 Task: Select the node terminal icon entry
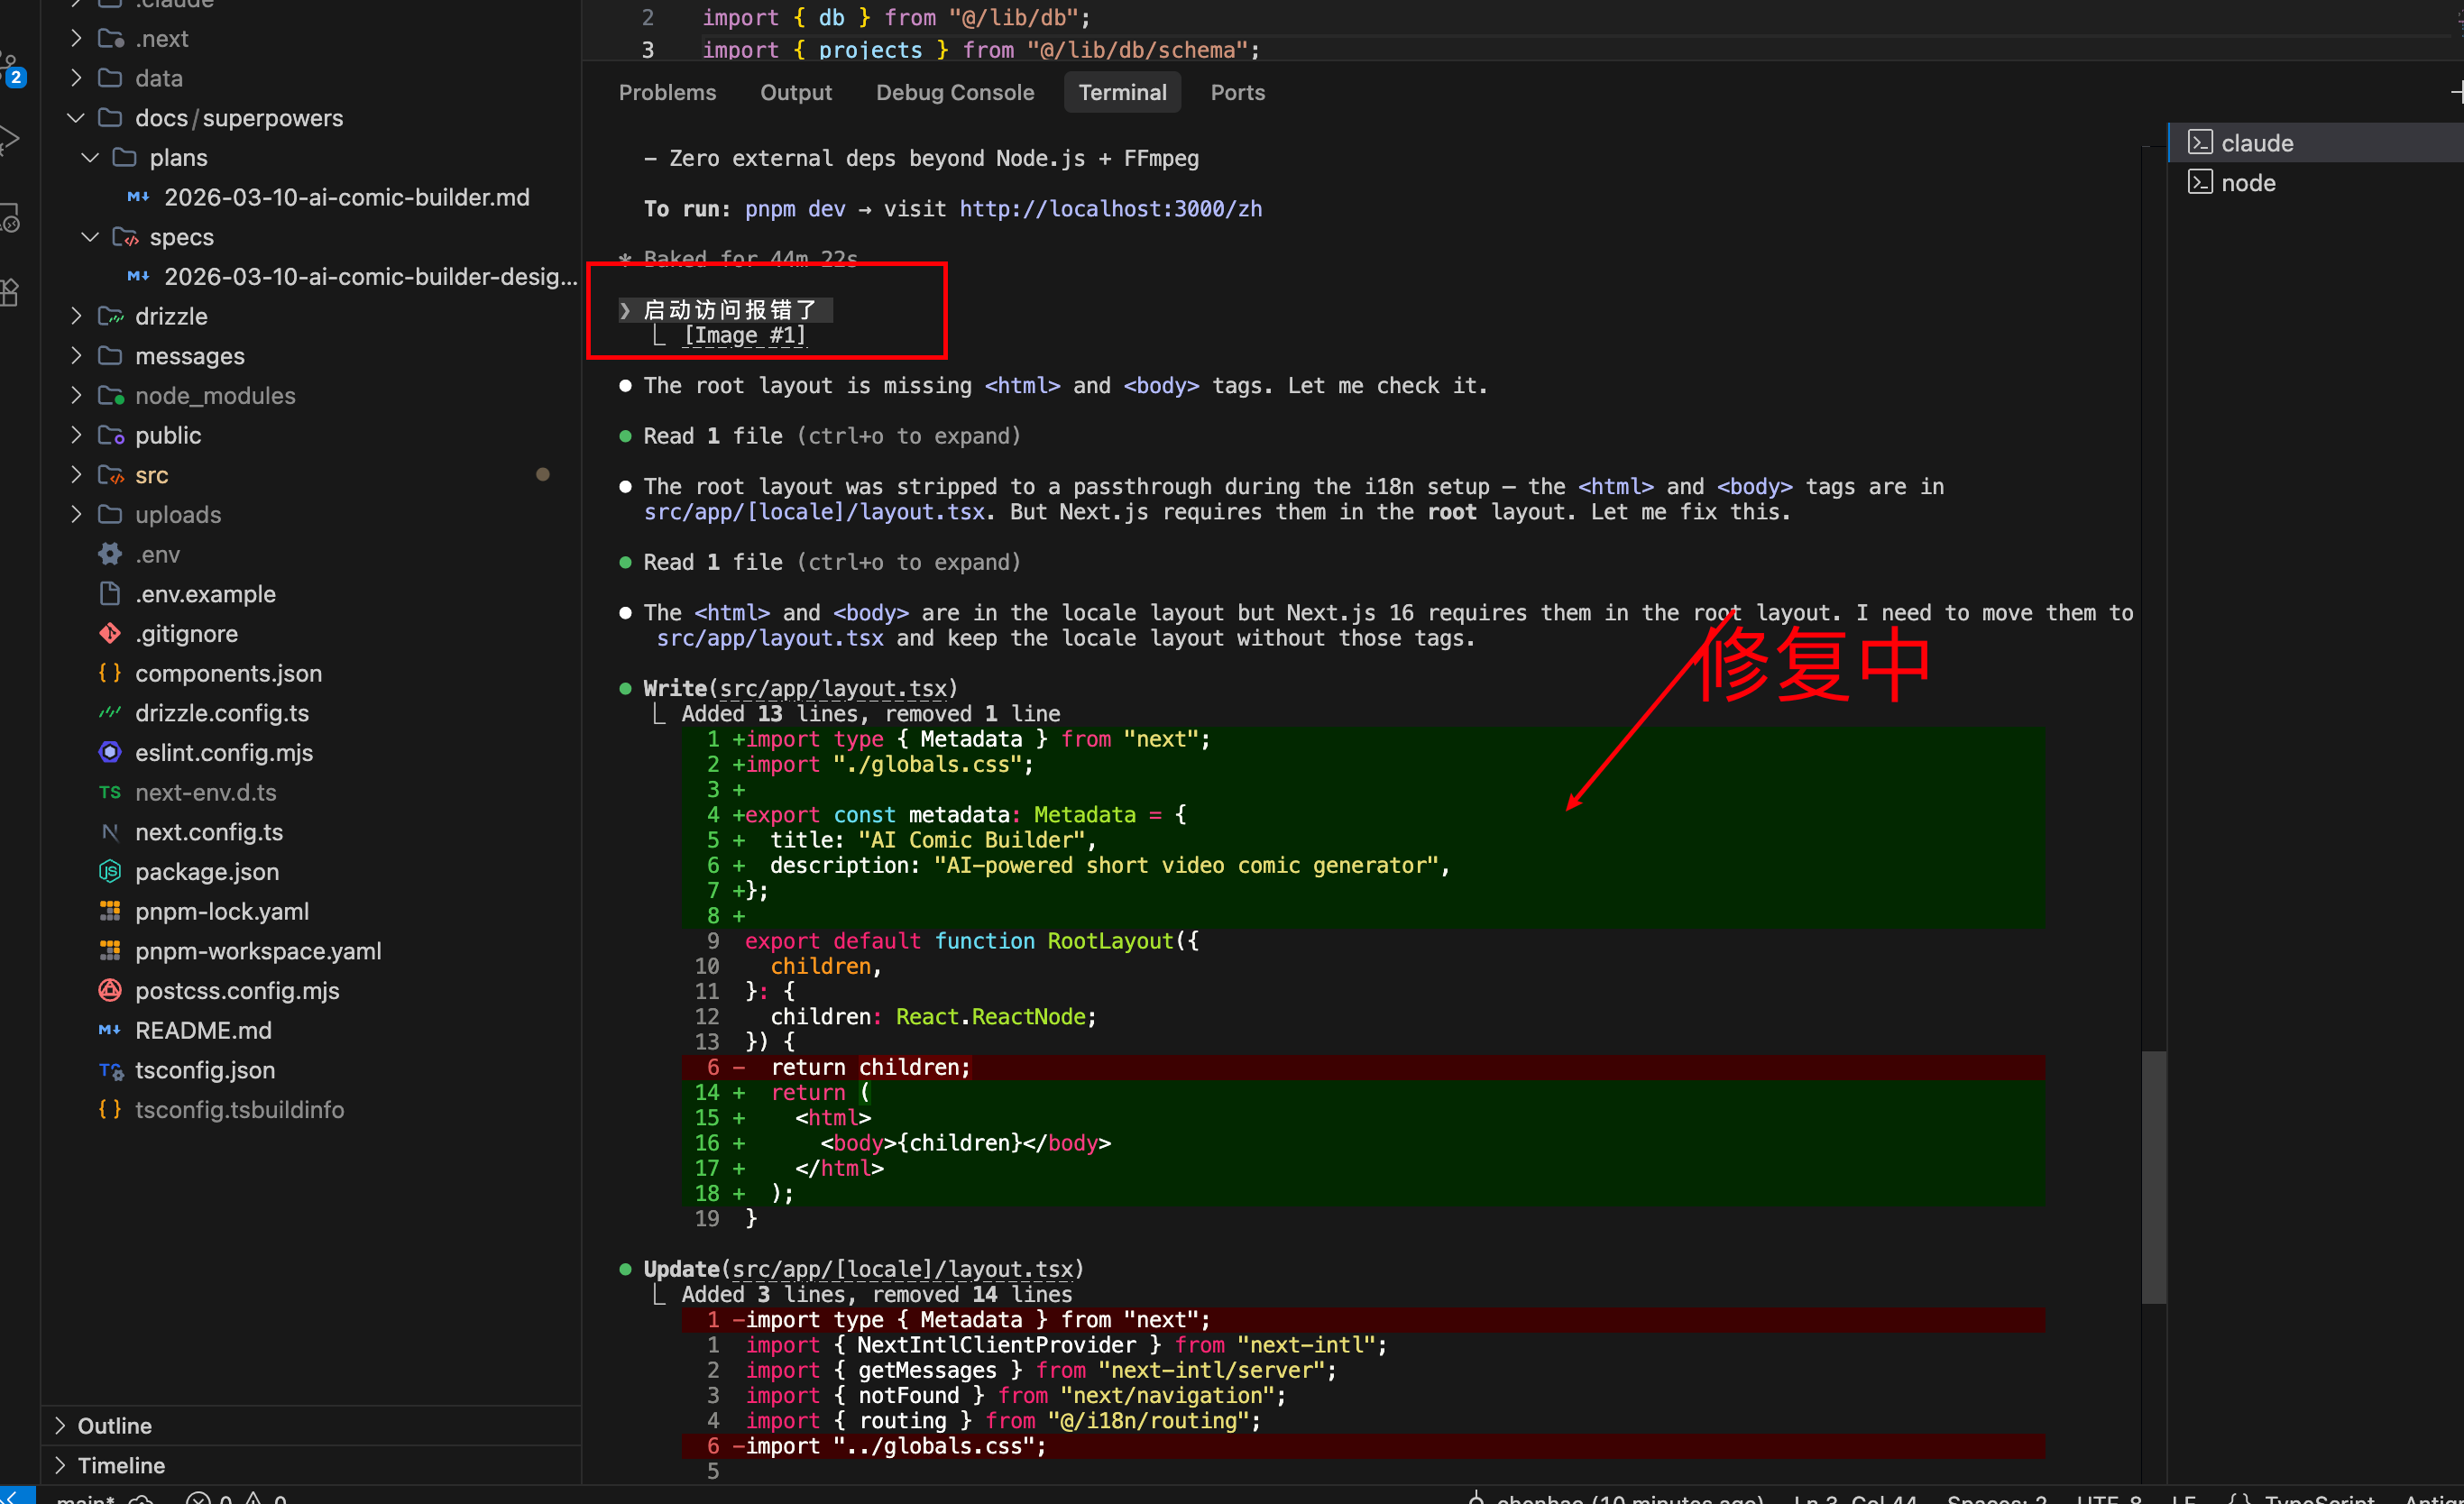[x=2200, y=182]
